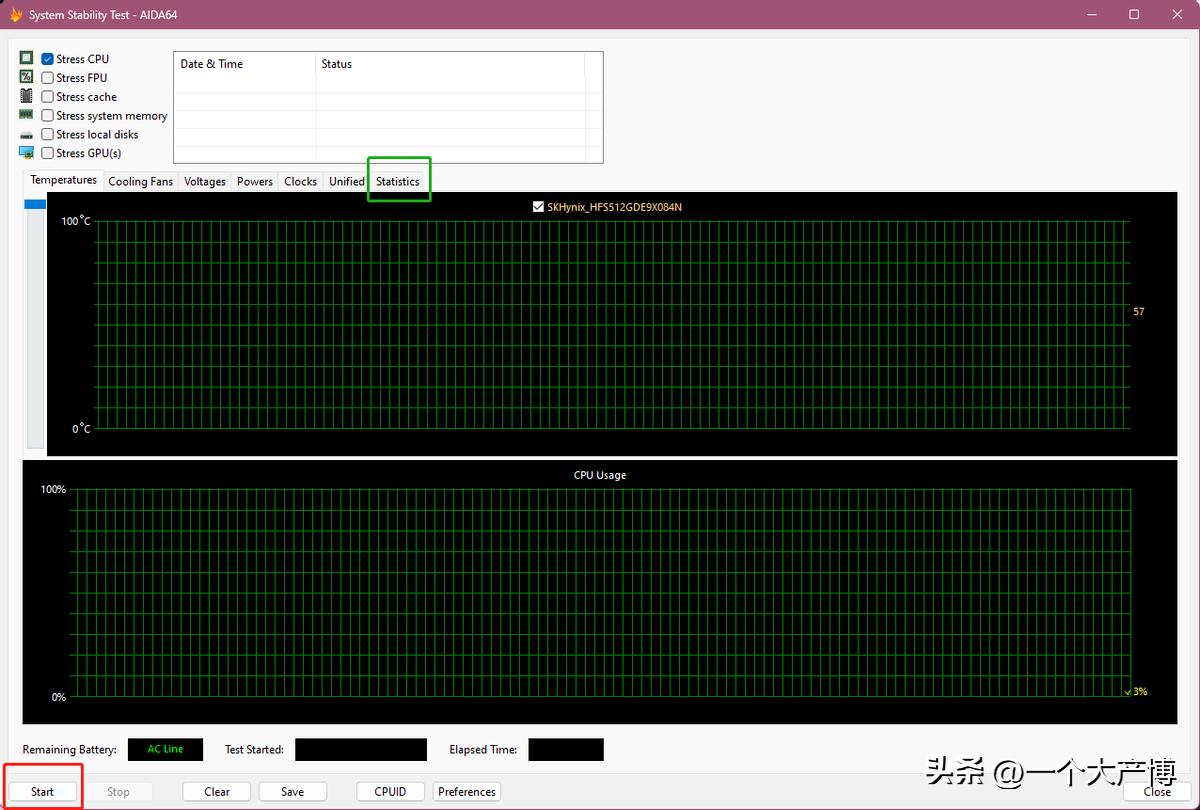Enable Stress system memory testing

(46, 115)
